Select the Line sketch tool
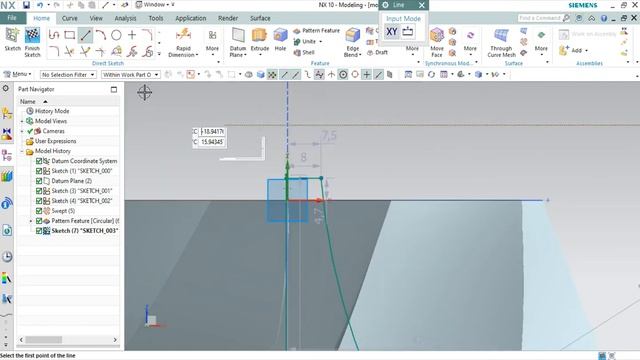This screenshot has height=360, width=640. tap(85, 35)
